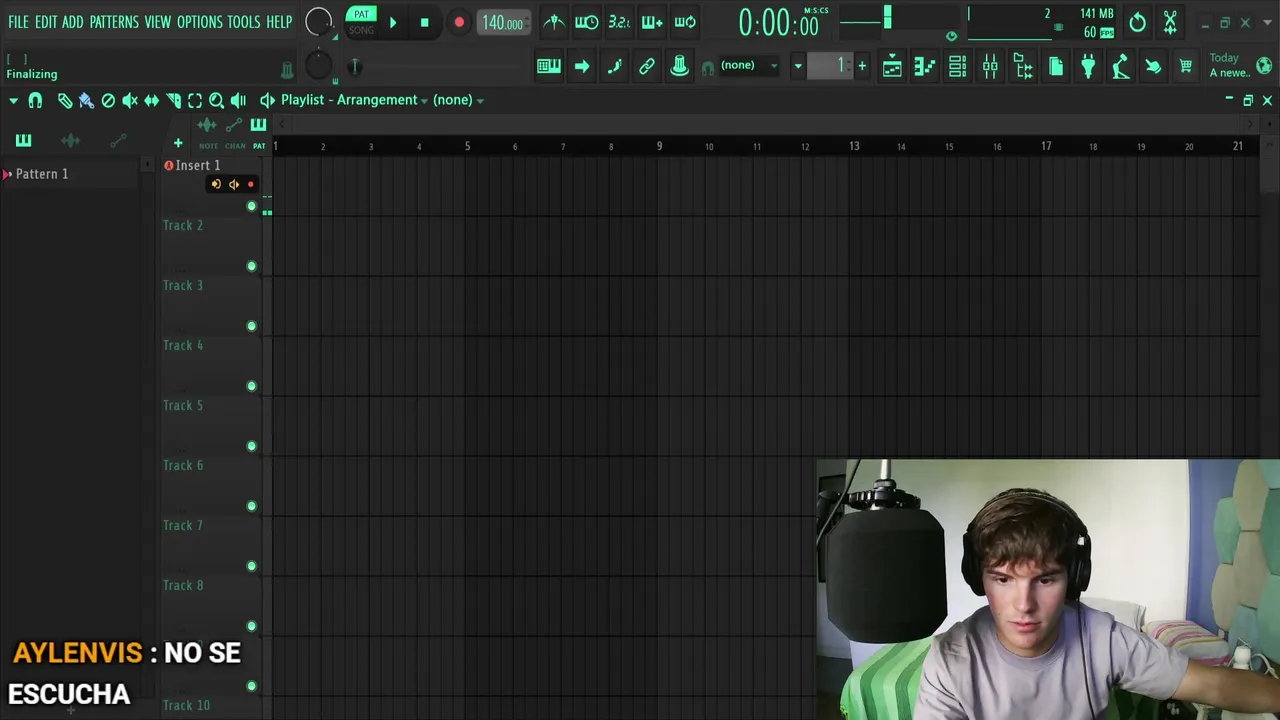This screenshot has height=720, width=1280.
Task: Toggle wait for input to start
Action: [587, 22]
